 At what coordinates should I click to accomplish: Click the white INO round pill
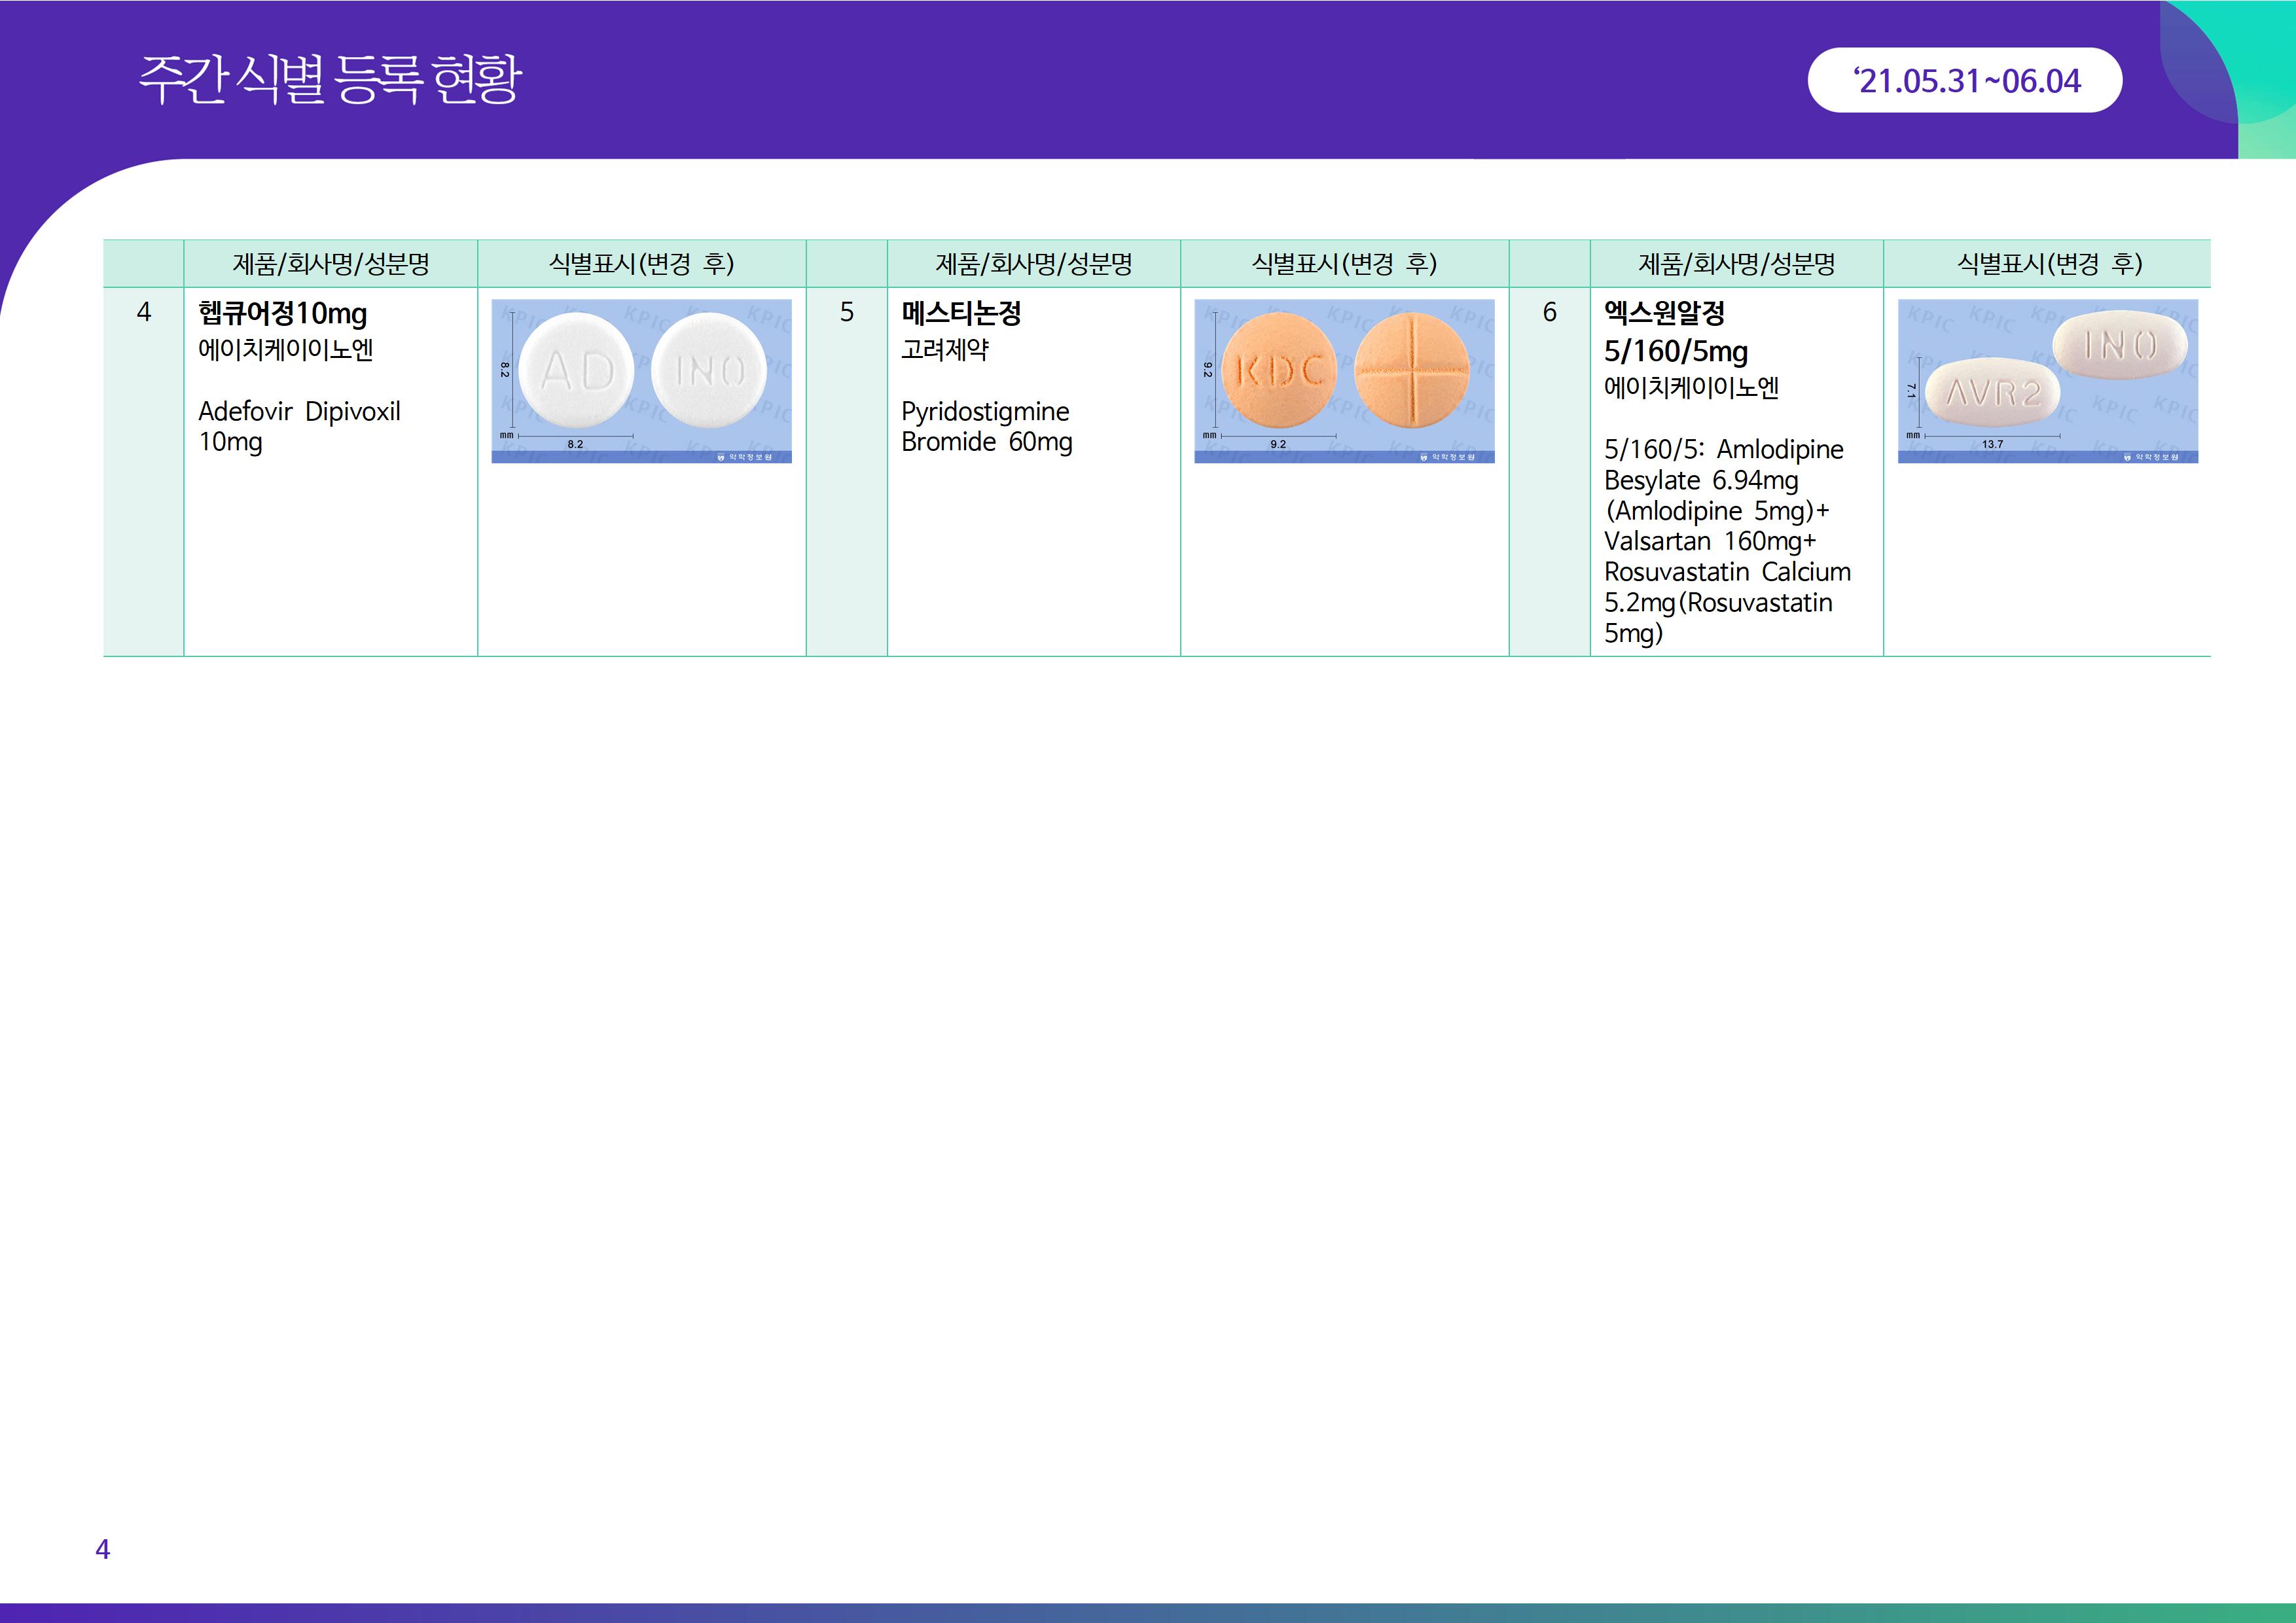coord(709,371)
